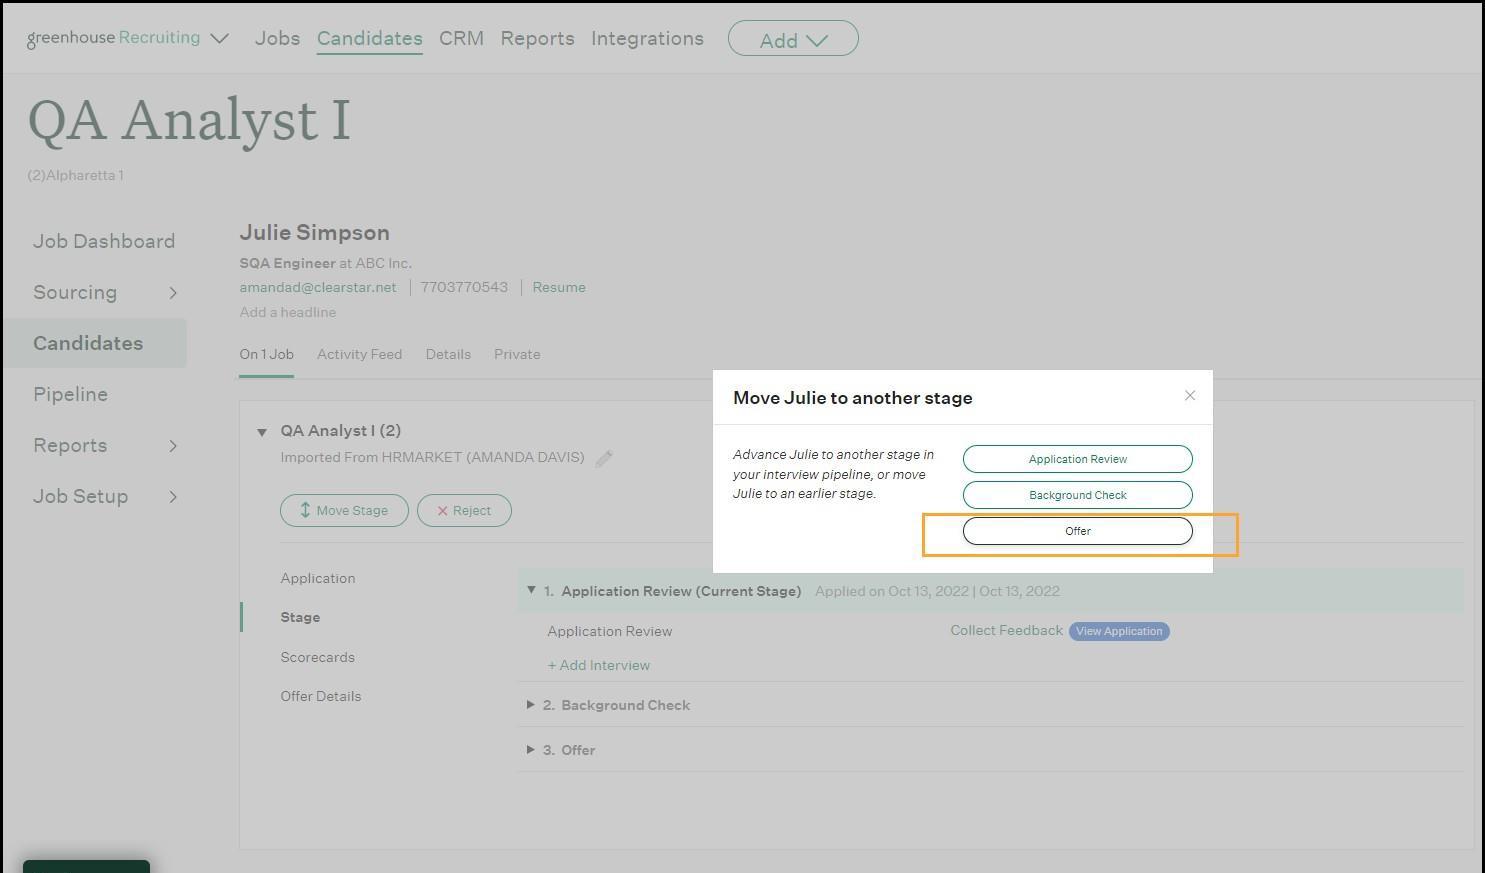This screenshot has width=1485, height=873.
Task: Collapse the 1. Application Review stage triangle
Action: (x=531, y=590)
